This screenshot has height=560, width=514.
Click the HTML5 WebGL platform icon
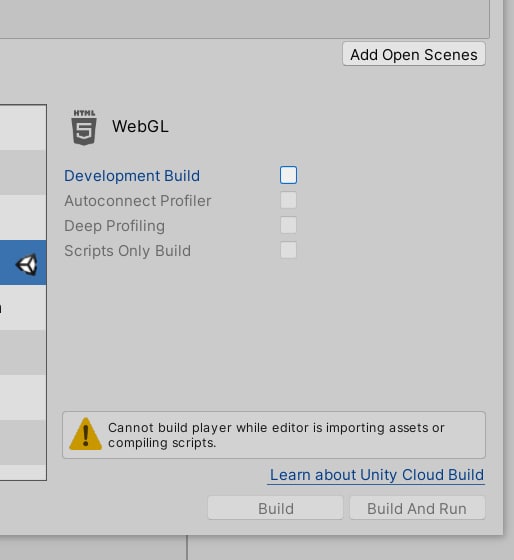pos(84,127)
